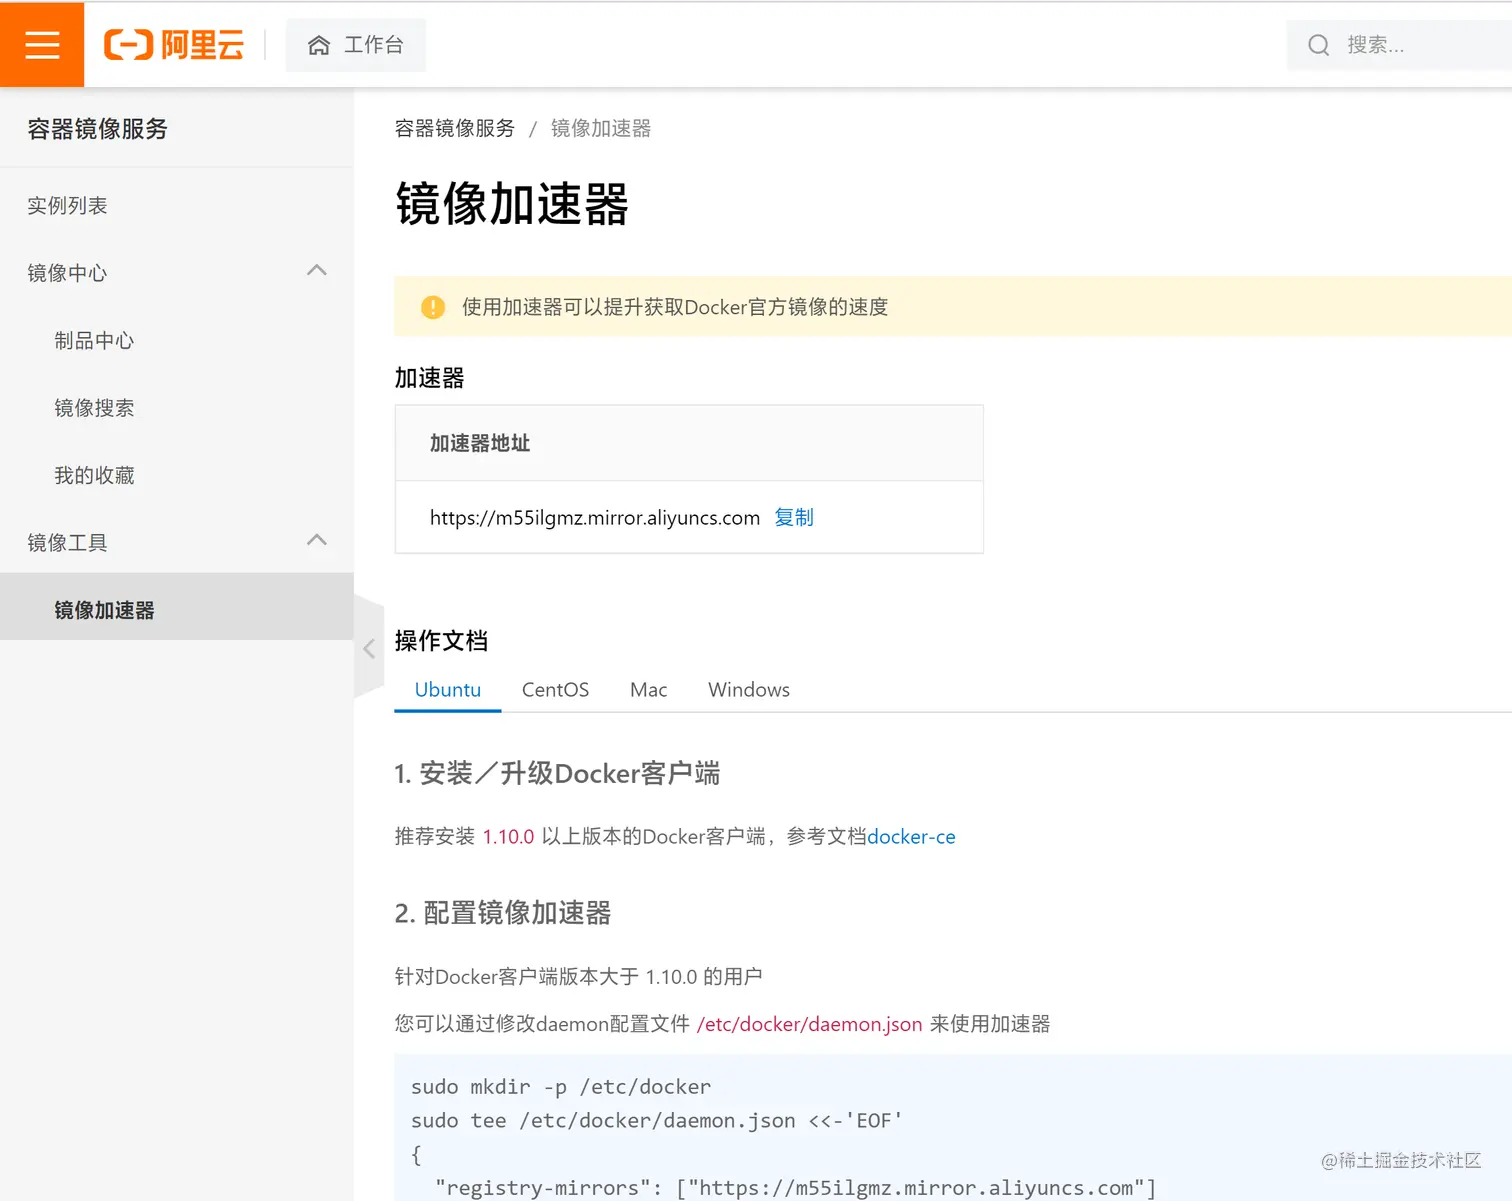Select the https://m55ilgmz.mirror.aliyuncs.com address text
This screenshot has width=1512, height=1201.
(595, 518)
